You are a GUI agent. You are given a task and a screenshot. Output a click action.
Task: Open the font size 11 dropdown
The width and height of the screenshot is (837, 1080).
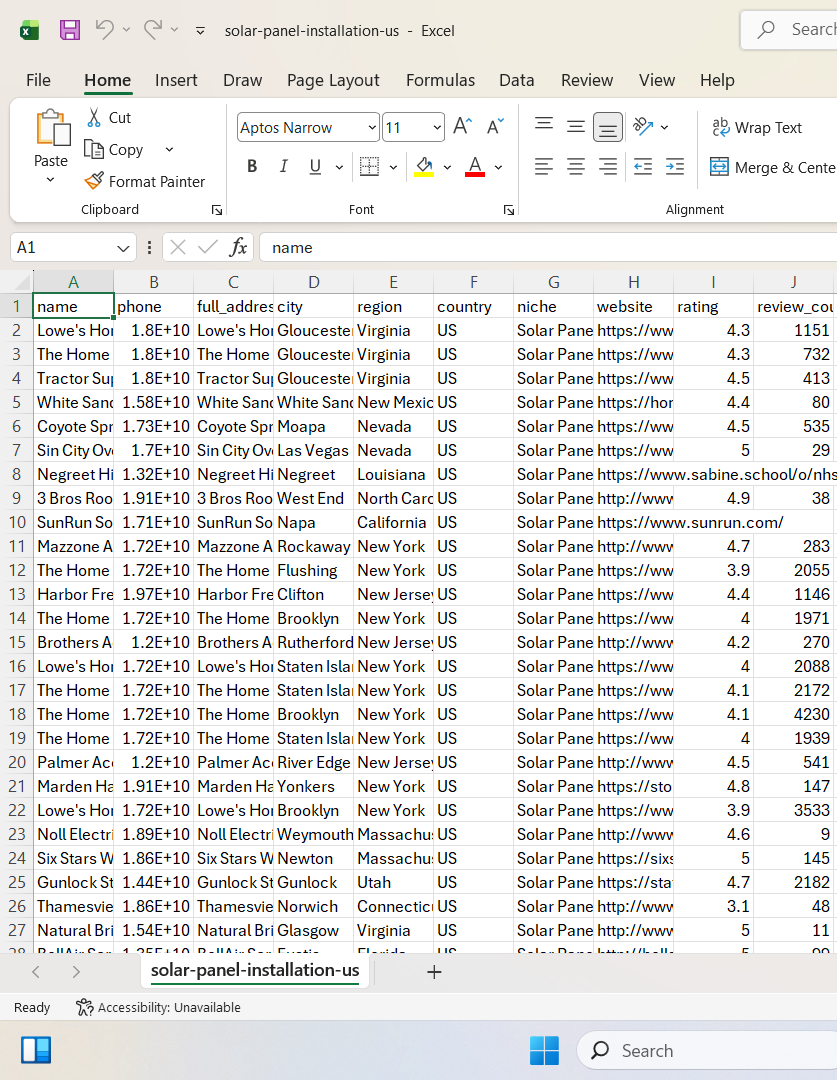437,128
